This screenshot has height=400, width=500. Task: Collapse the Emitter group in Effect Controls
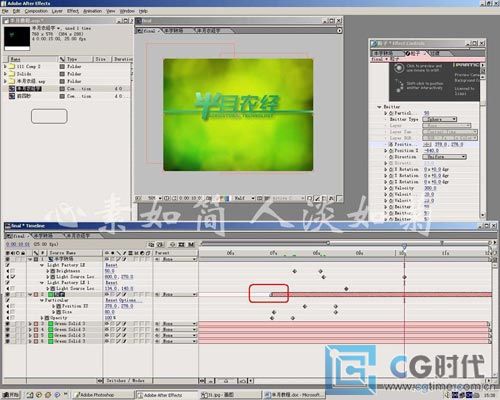(x=379, y=107)
